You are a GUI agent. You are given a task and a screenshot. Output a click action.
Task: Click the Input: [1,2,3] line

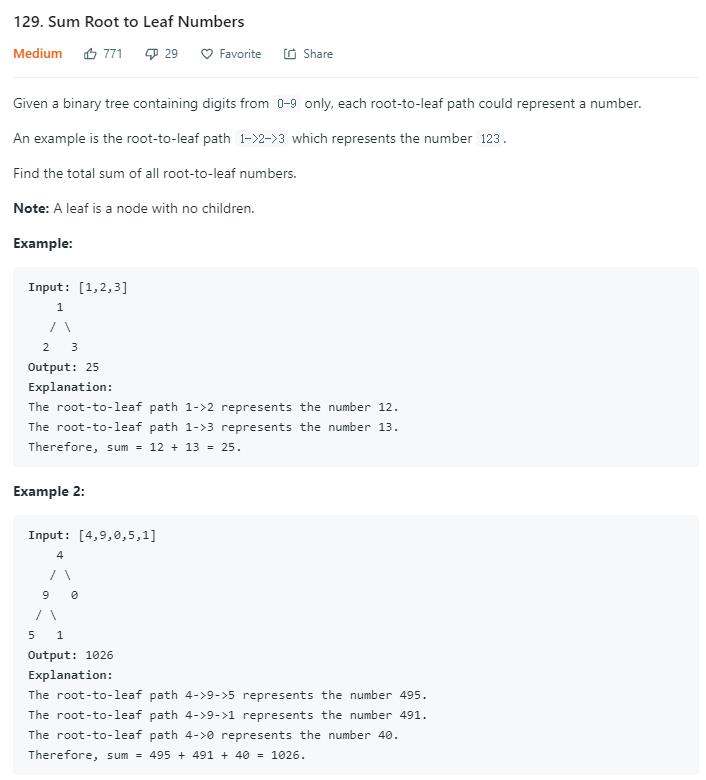(78, 287)
